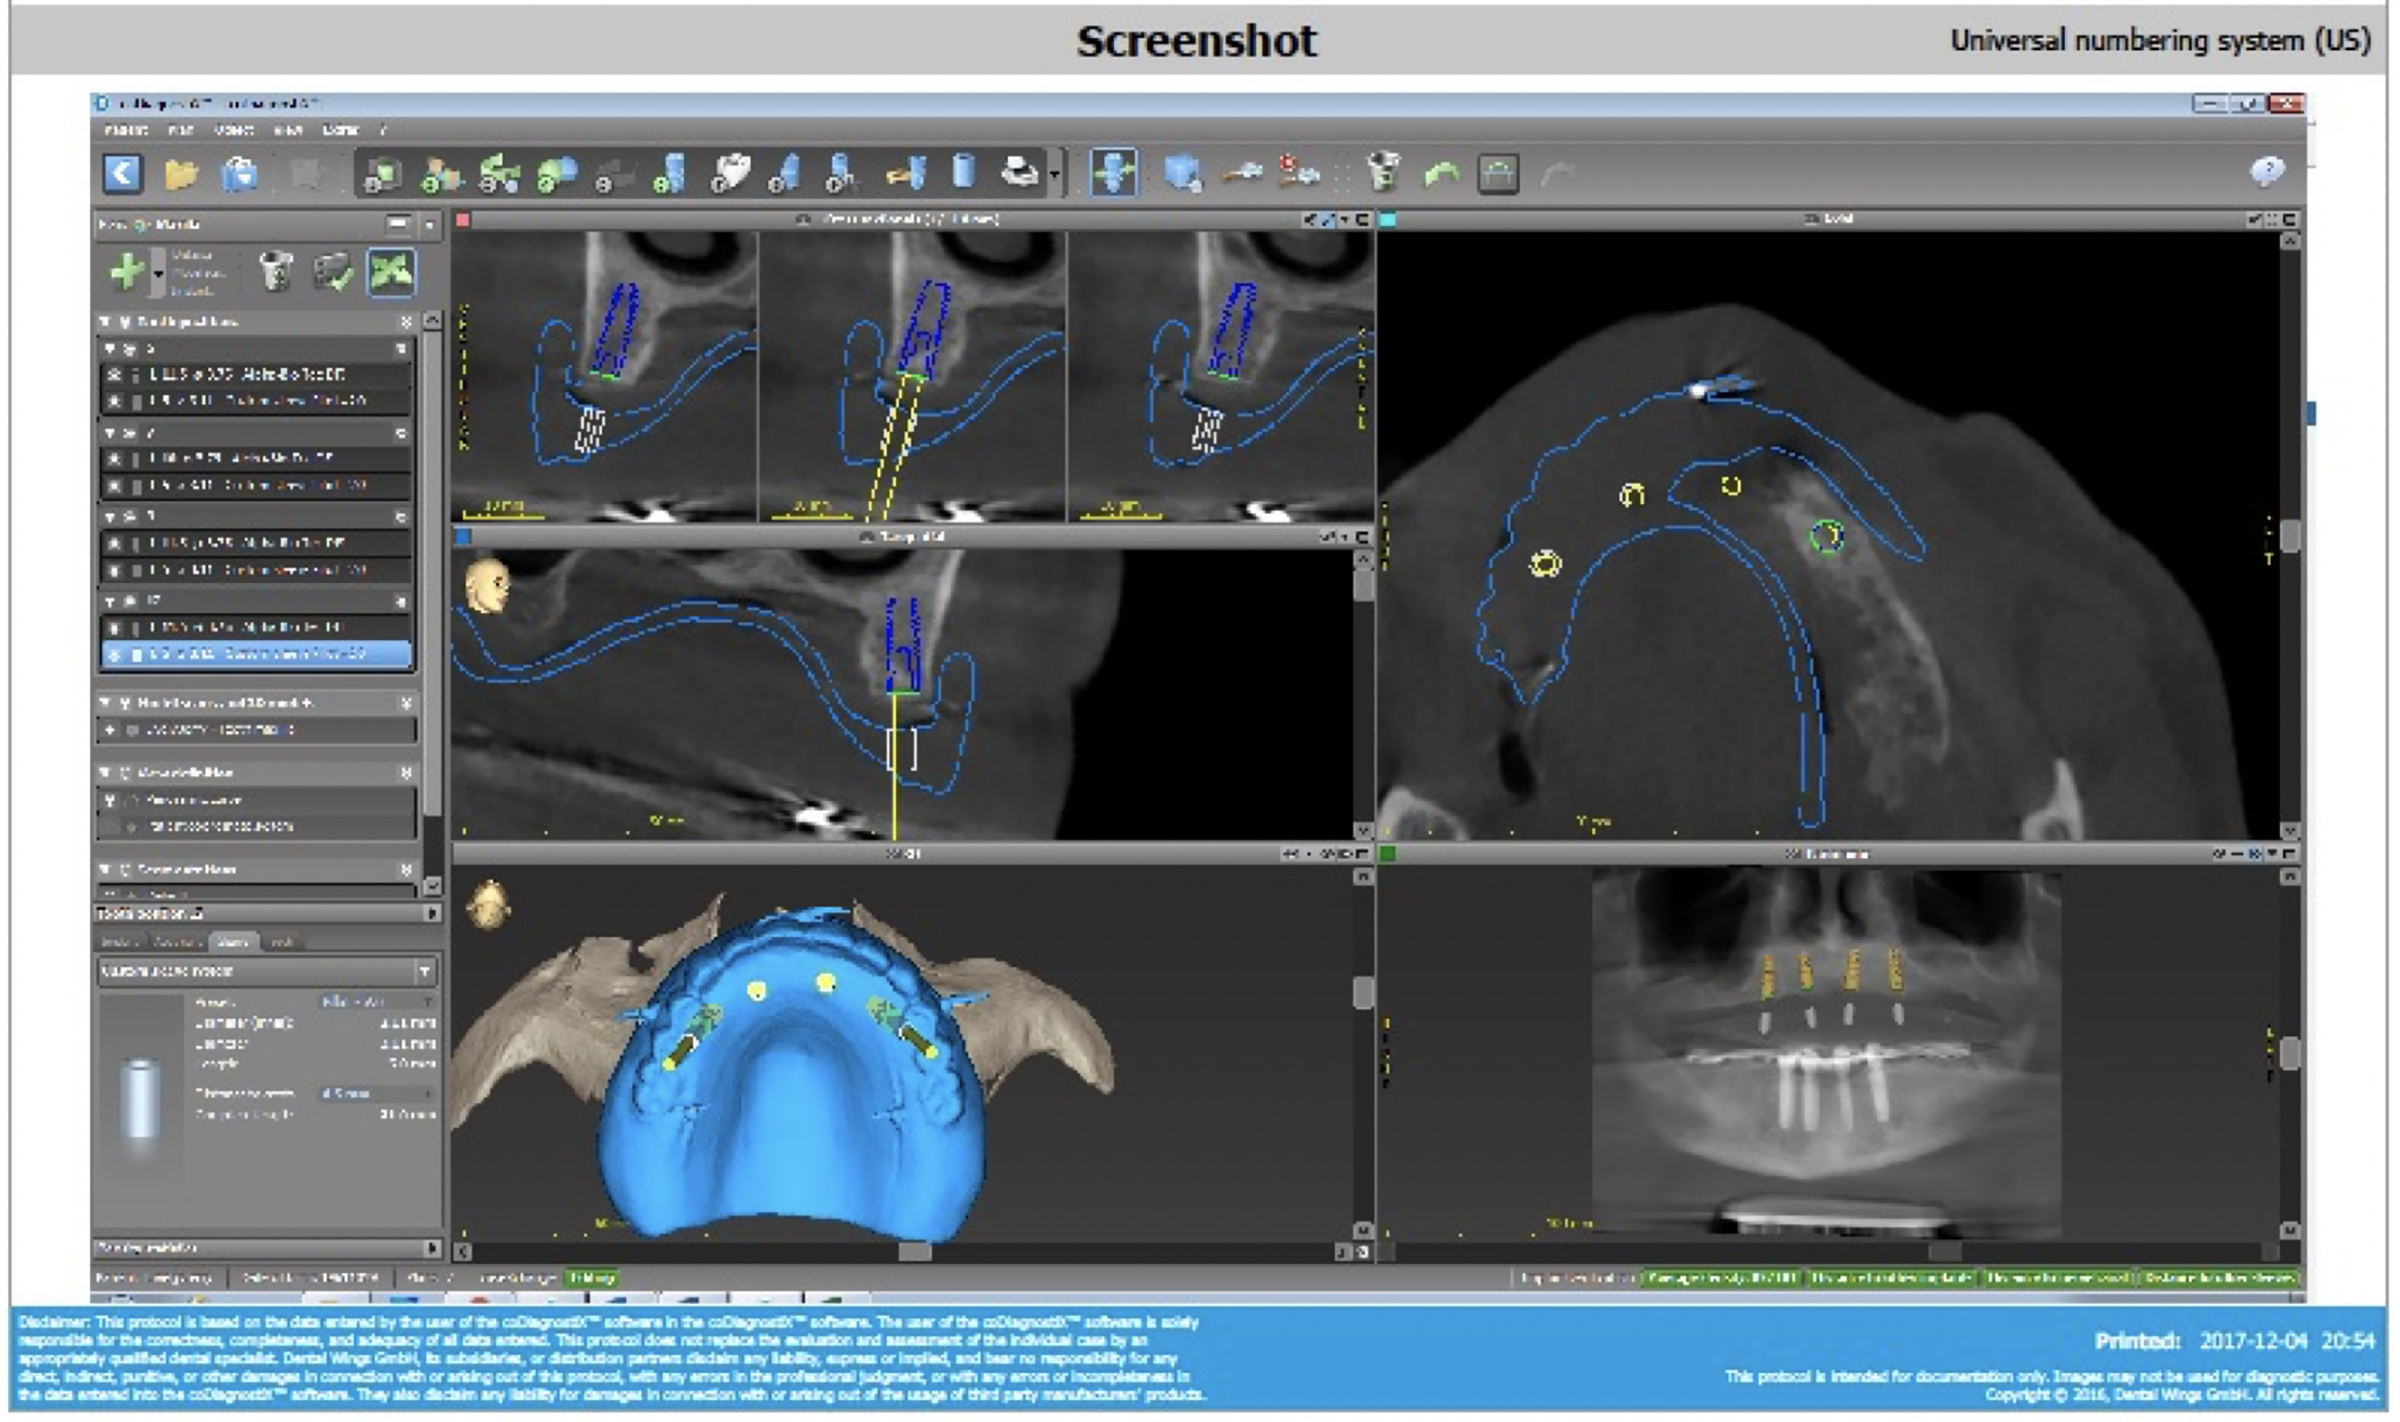Viewport: 2400px width, 1422px height.
Task: Click the head orientation thumbnail in tangential view
Action: 488,585
